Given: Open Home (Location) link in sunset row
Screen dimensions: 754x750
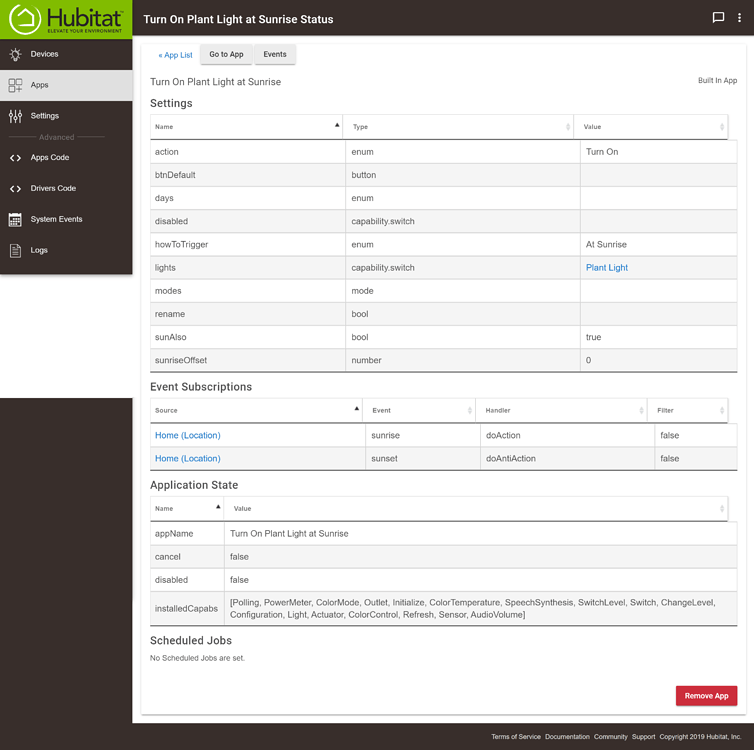Looking at the screenshot, I should 188,459.
